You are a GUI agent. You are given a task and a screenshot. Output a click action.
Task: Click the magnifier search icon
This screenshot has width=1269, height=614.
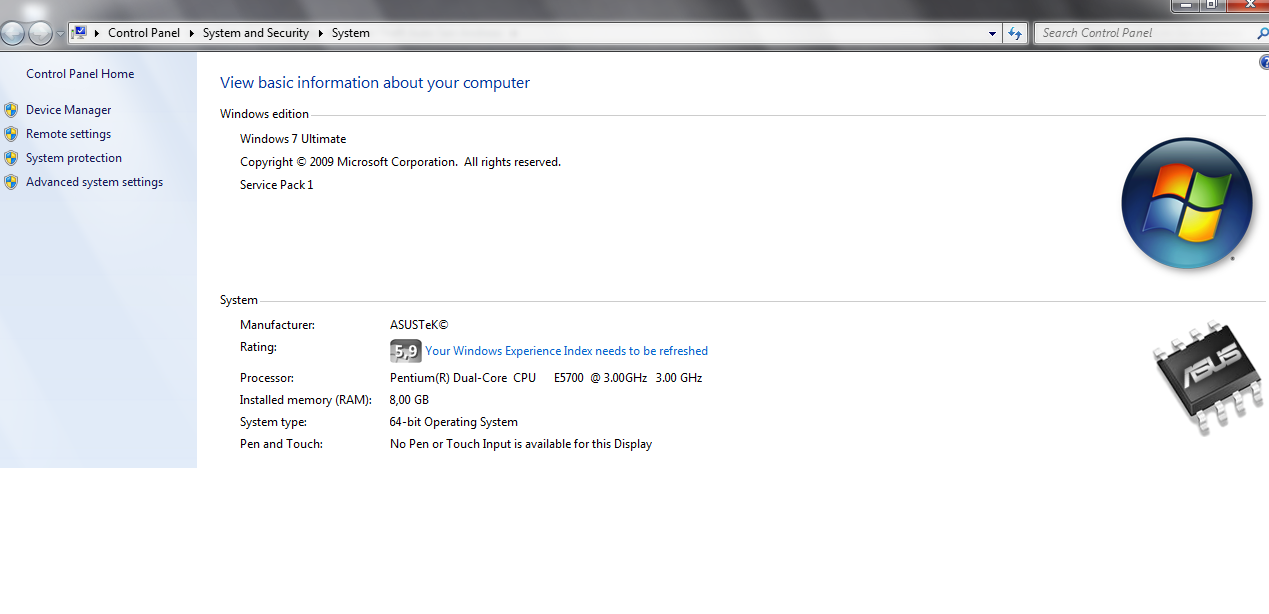(1262, 33)
